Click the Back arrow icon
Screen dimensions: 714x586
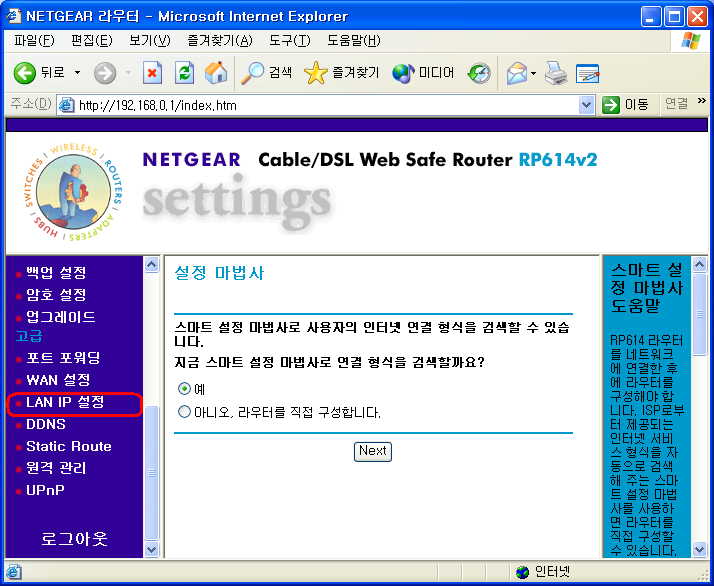[x=25, y=73]
